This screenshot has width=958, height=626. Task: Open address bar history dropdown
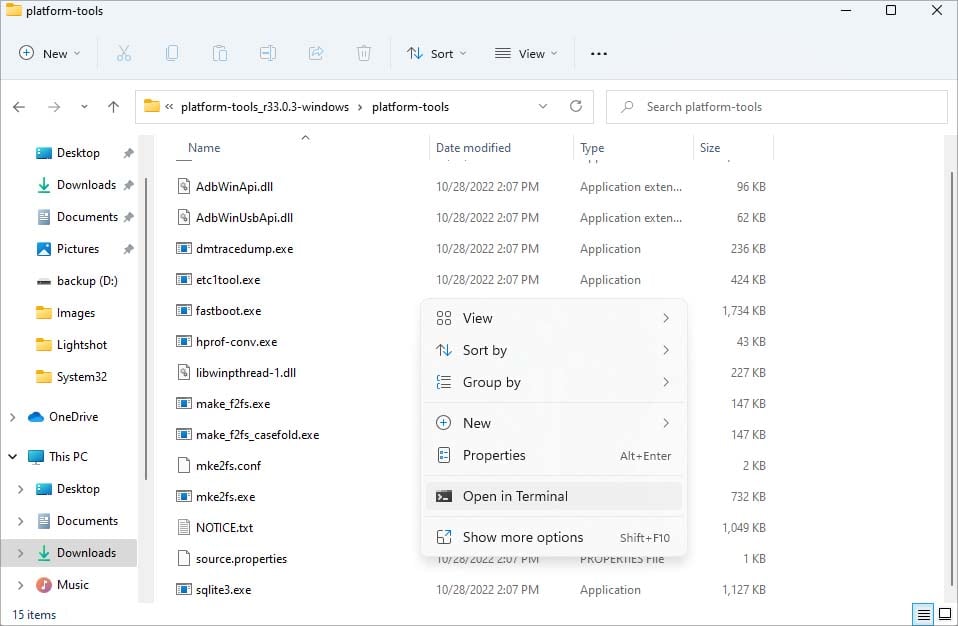pos(543,106)
